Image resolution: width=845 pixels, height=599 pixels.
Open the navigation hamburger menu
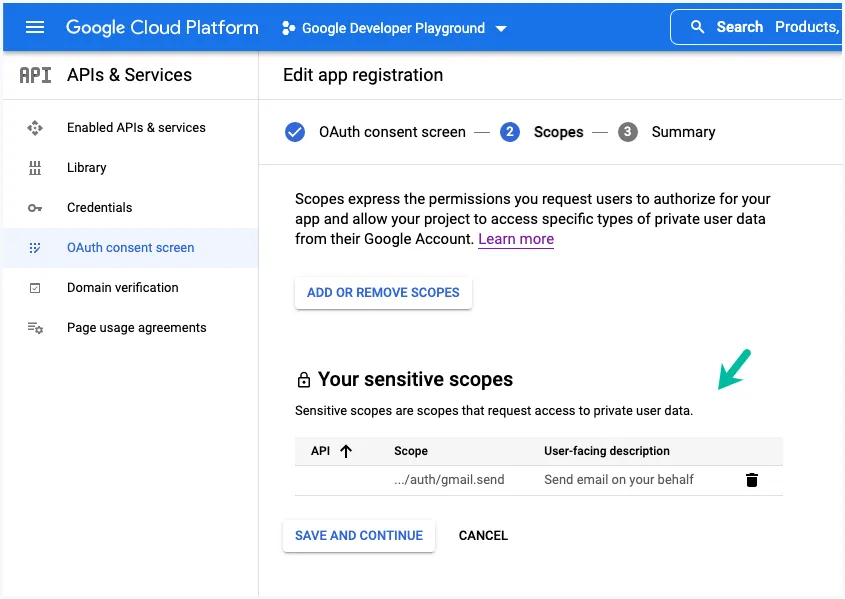[35, 27]
